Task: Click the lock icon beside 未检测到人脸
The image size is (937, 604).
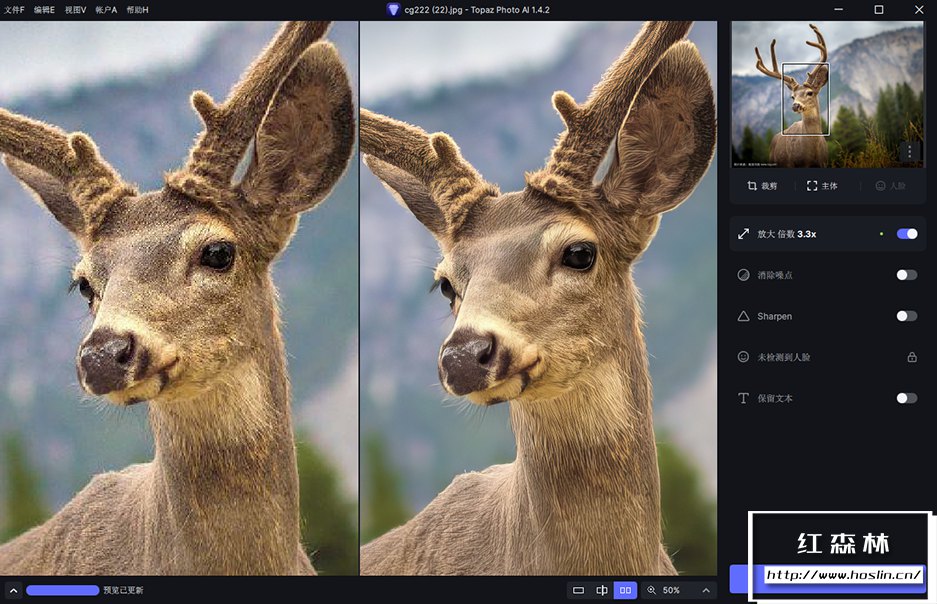Action: tap(912, 357)
